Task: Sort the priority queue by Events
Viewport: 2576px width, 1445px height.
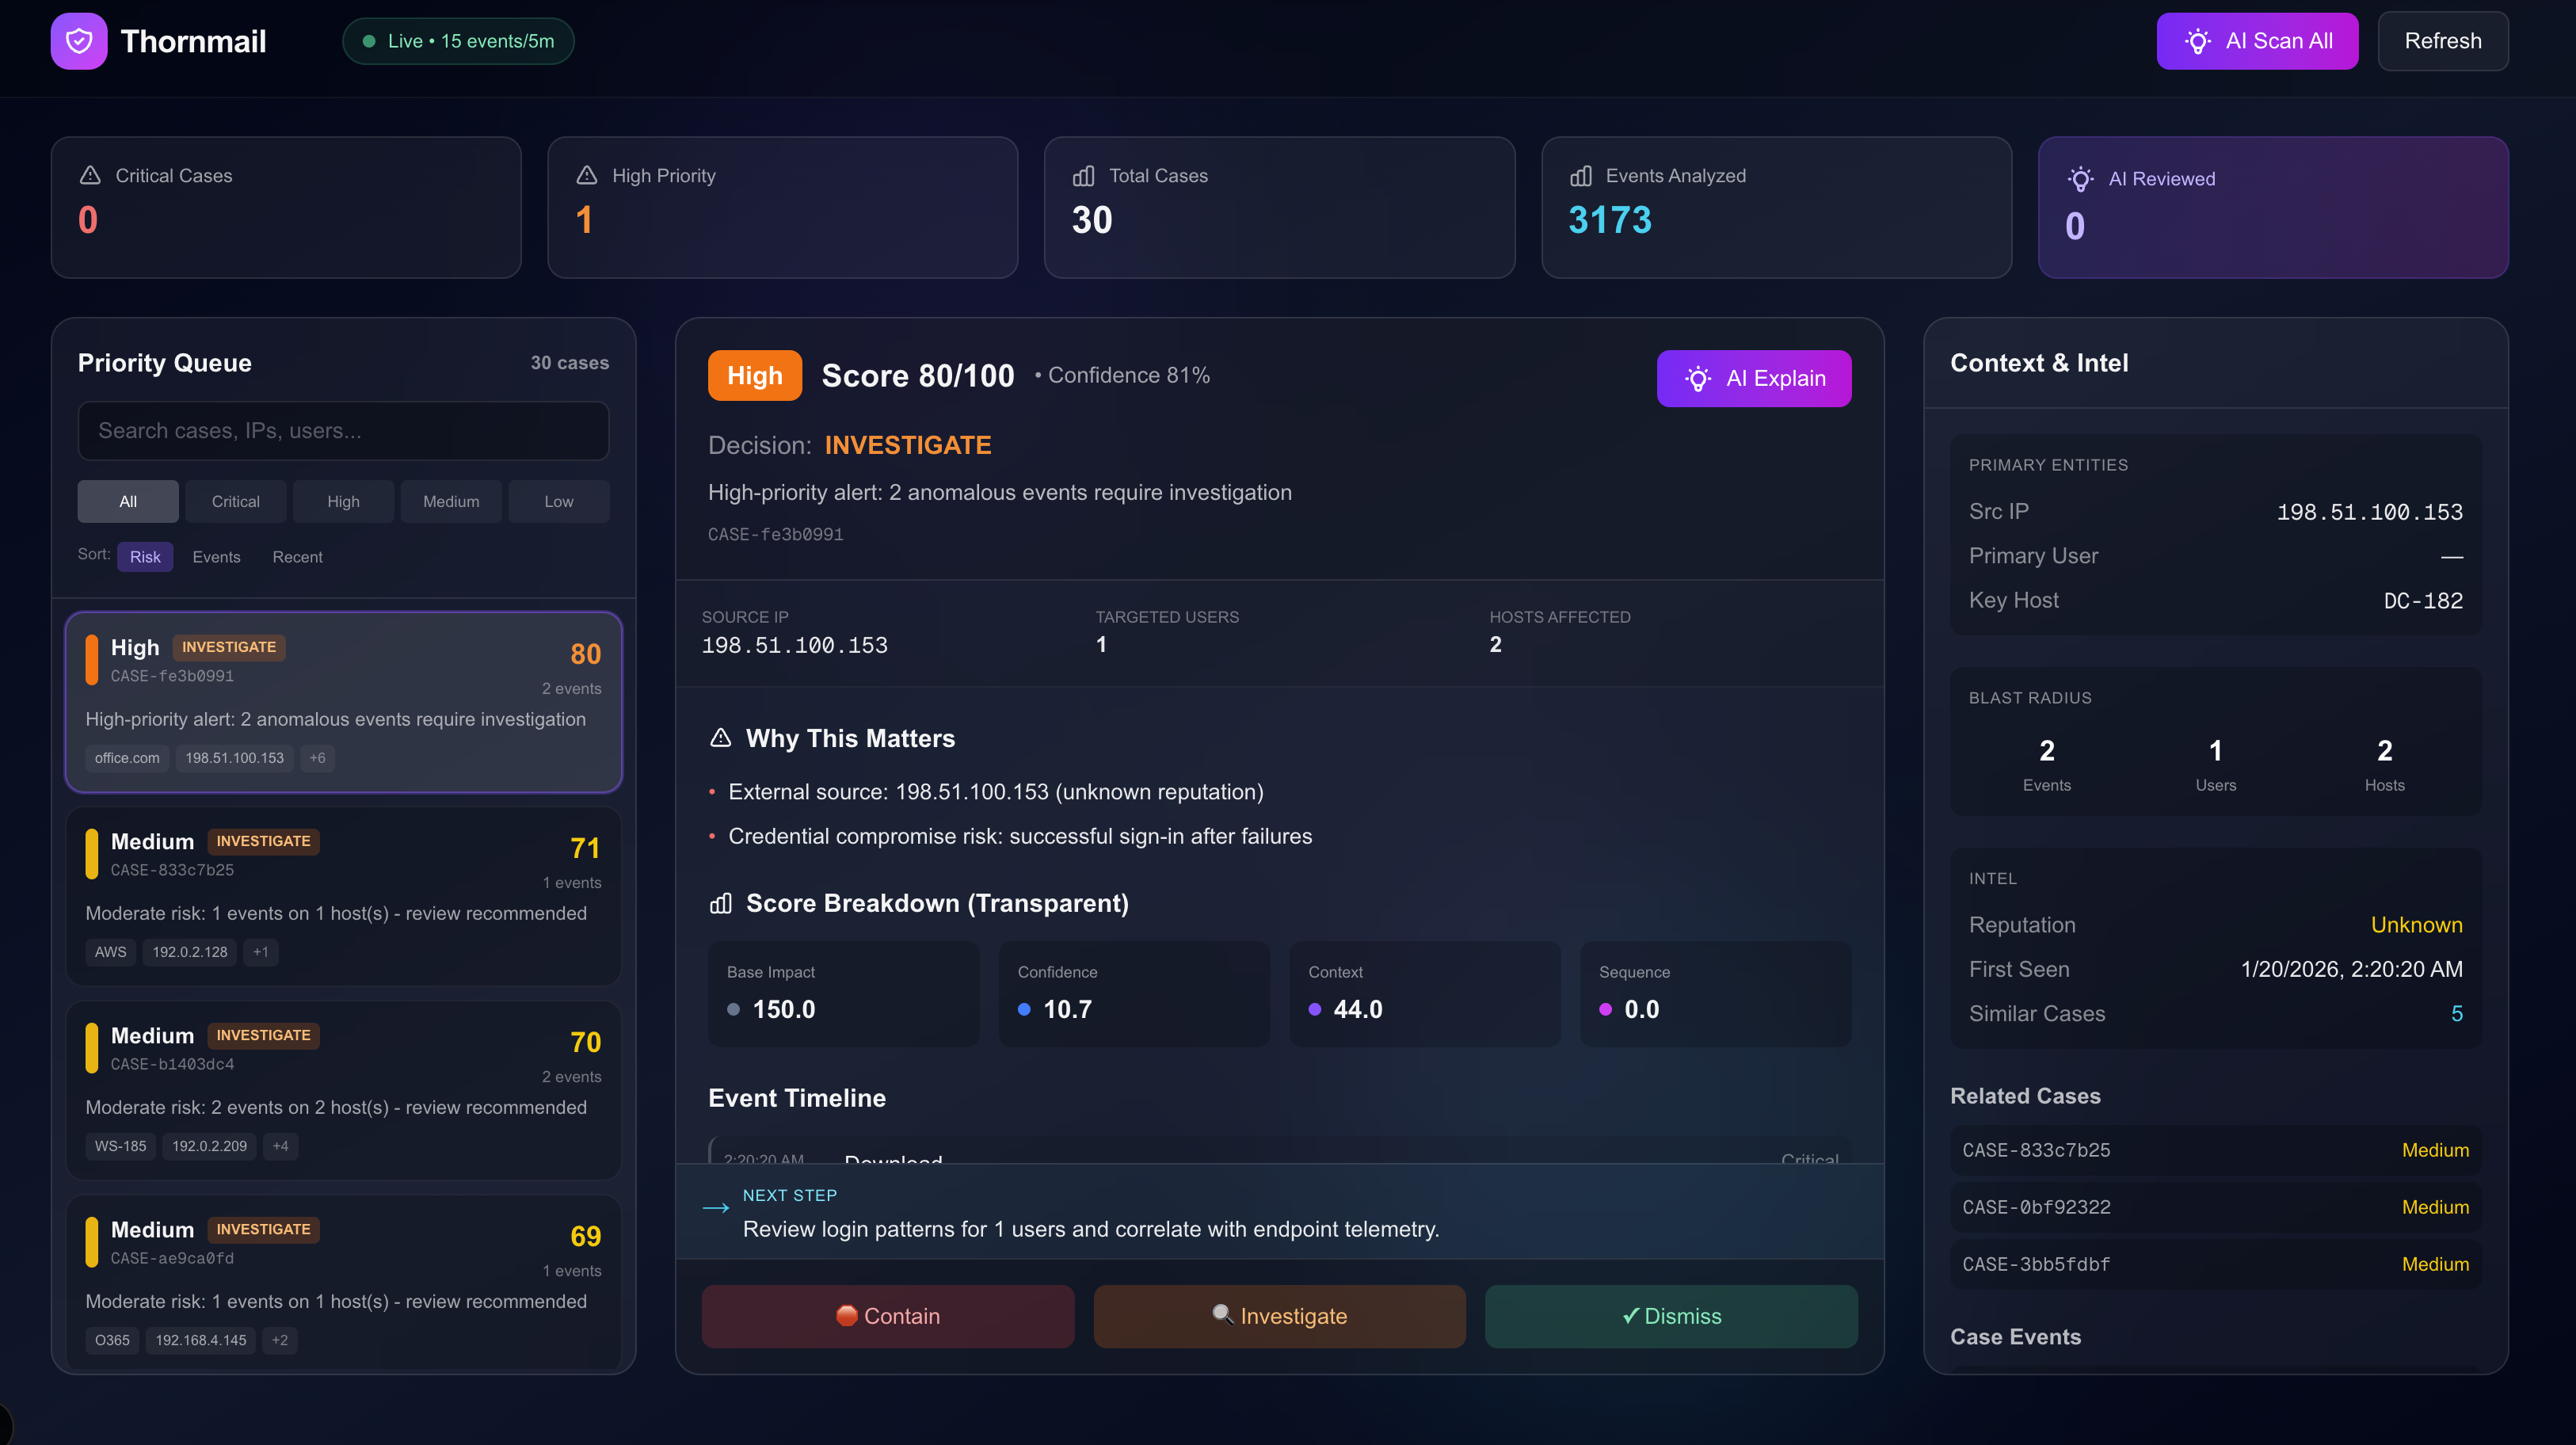Action: [216, 557]
